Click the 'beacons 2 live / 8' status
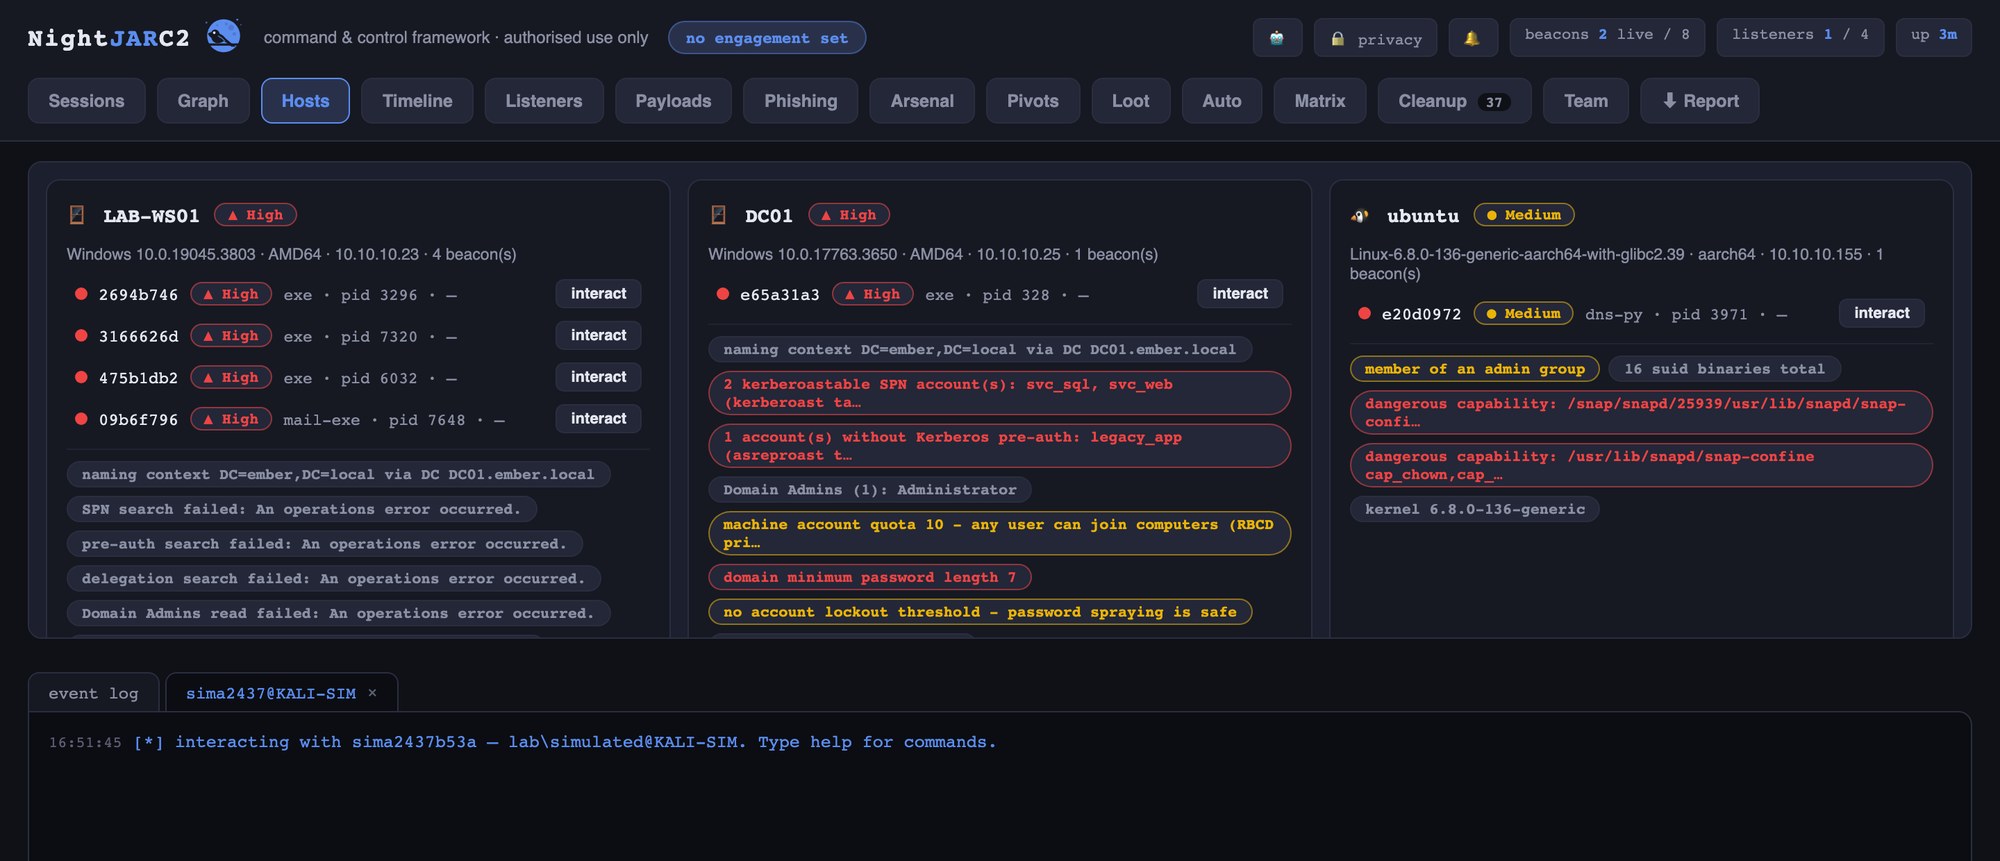Screen dimensions: 2000x861 coord(1607,37)
